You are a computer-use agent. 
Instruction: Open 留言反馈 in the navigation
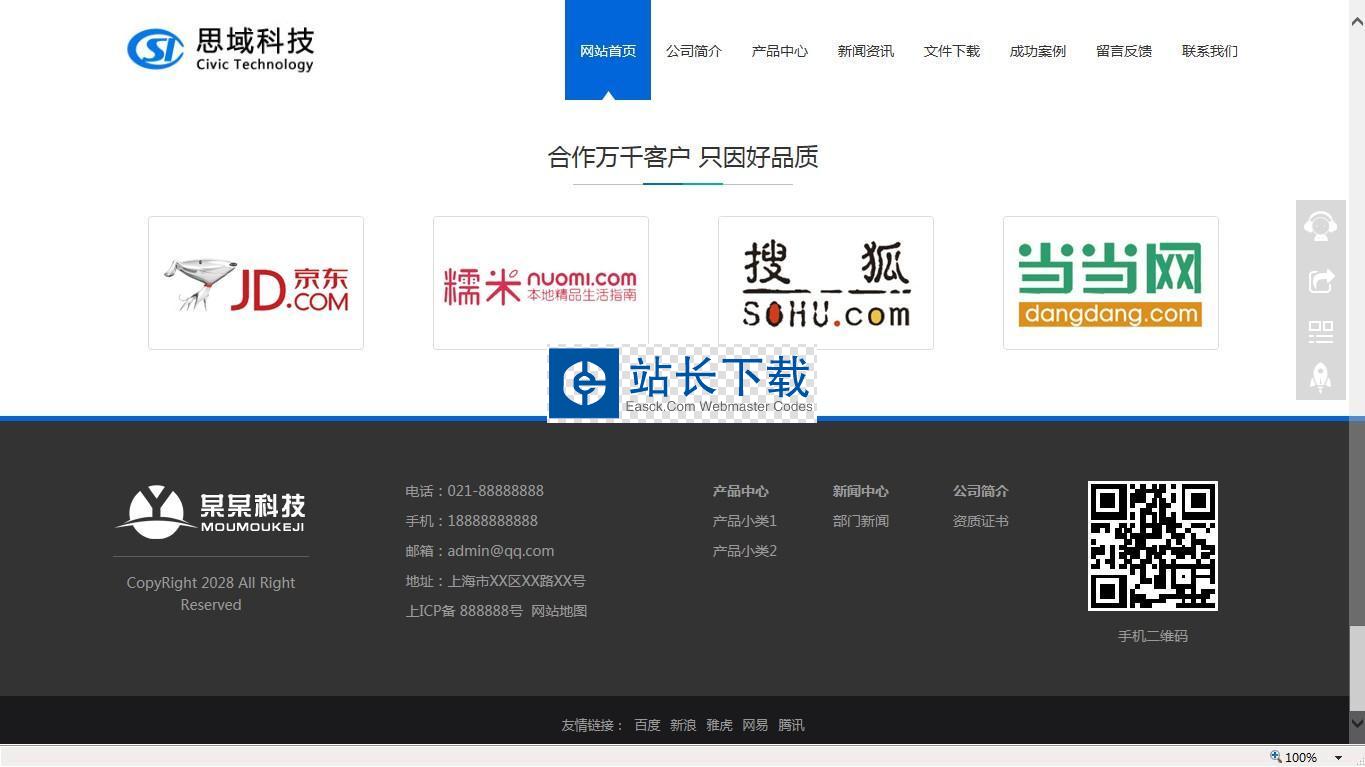[x=1124, y=51]
